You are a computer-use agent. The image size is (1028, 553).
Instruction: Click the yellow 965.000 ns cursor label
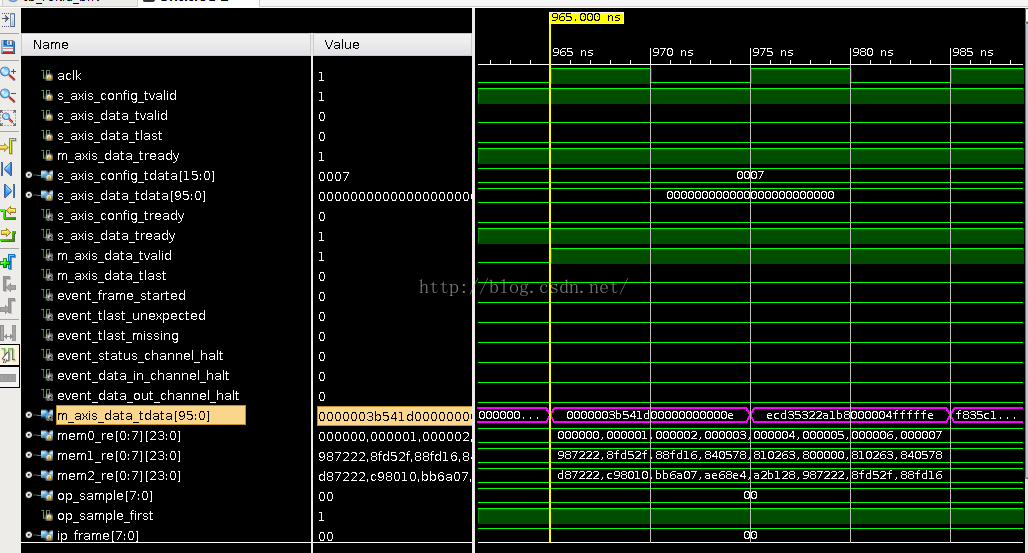pos(586,18)
